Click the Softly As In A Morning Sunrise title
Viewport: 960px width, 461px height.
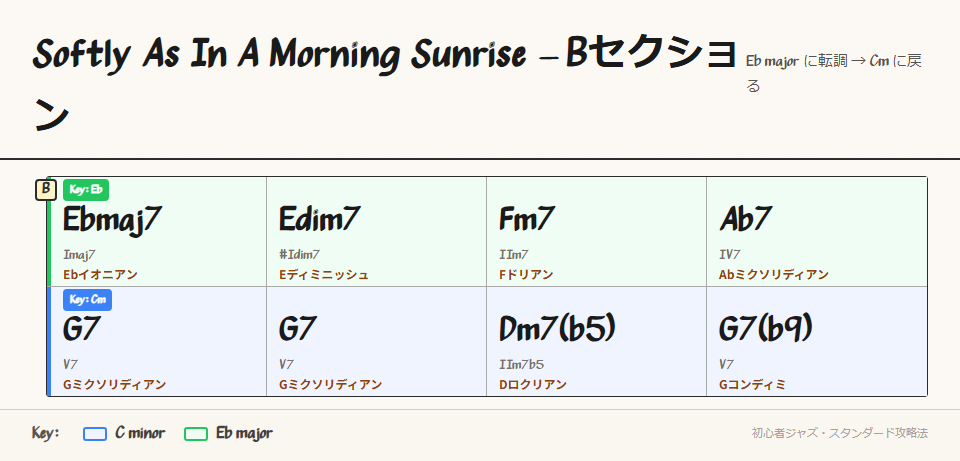(280, 55)
